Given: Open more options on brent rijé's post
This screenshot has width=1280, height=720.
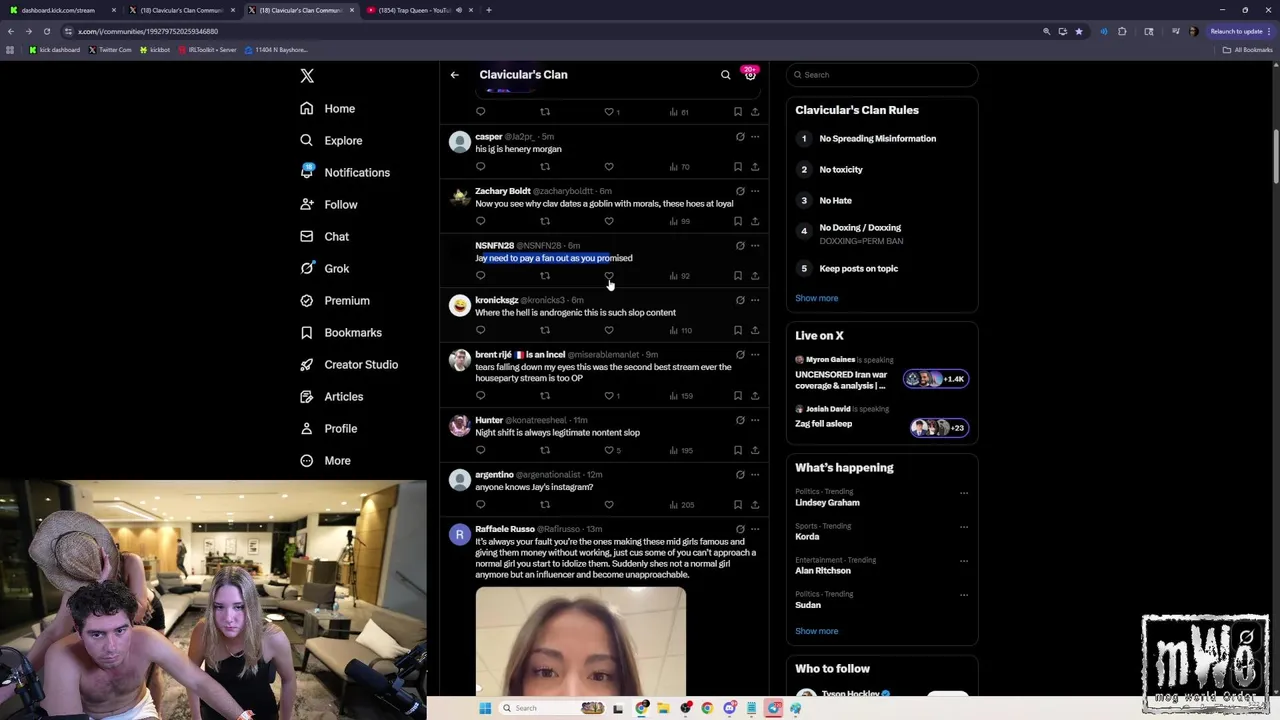Looking at the screenshot, I should click(755, 355).
